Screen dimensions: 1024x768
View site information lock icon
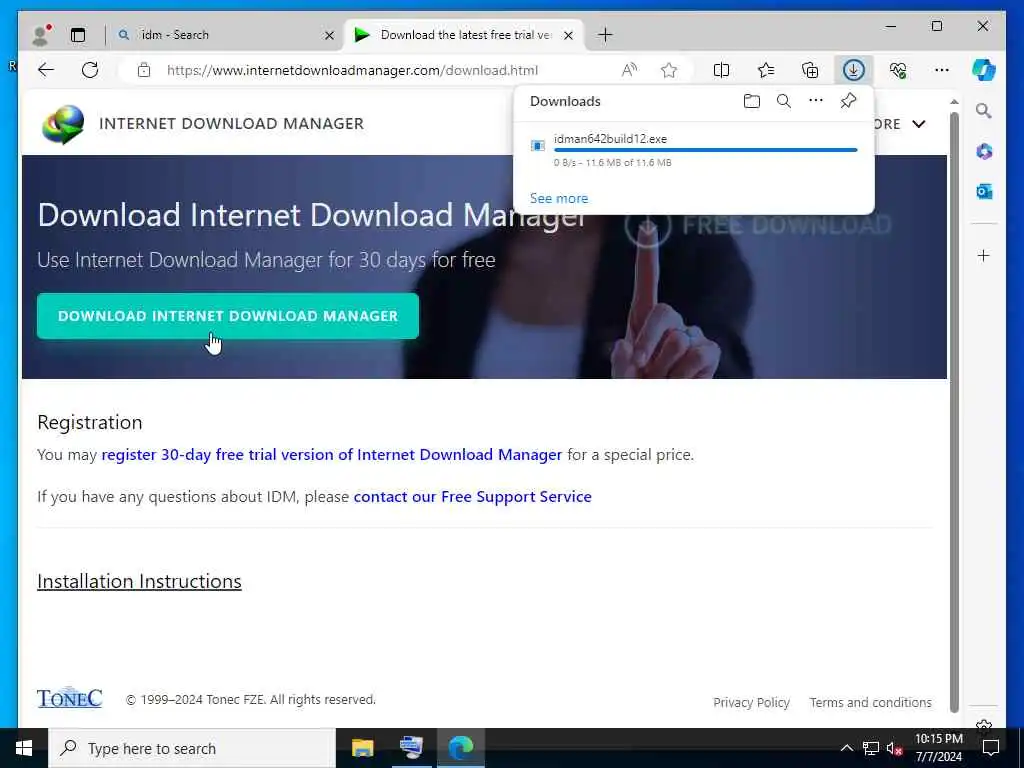[x=144, y=70]
